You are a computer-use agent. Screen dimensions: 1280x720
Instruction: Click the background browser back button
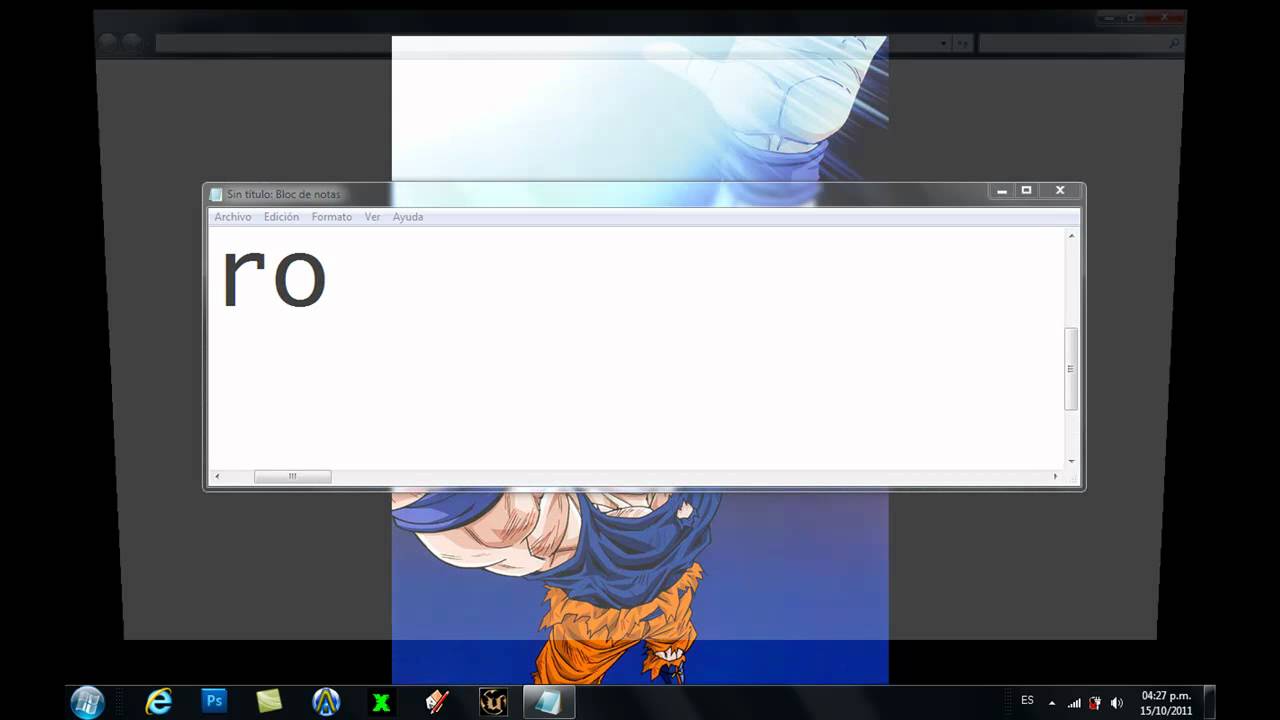[x=107, y=43]
